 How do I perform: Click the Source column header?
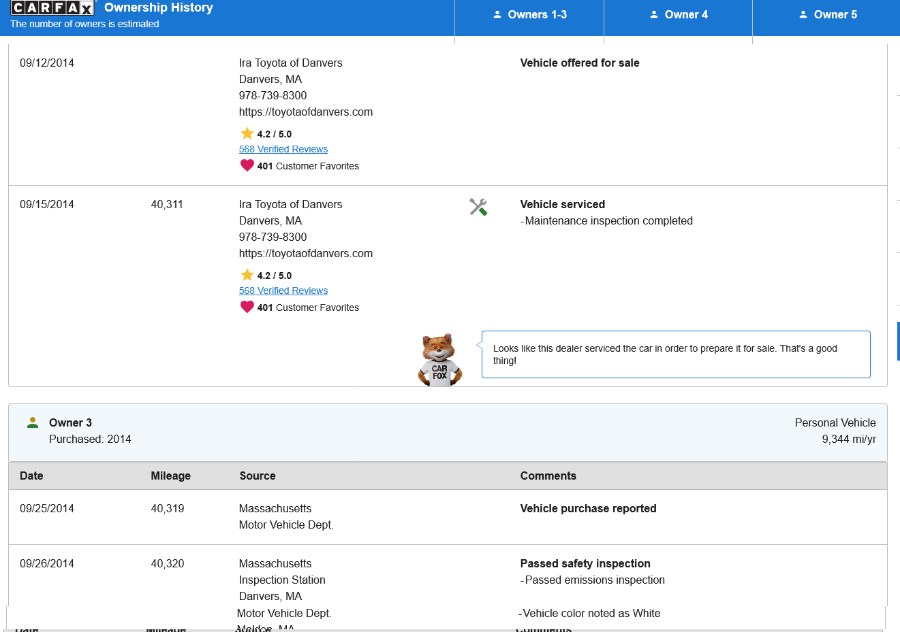(257, 476)
